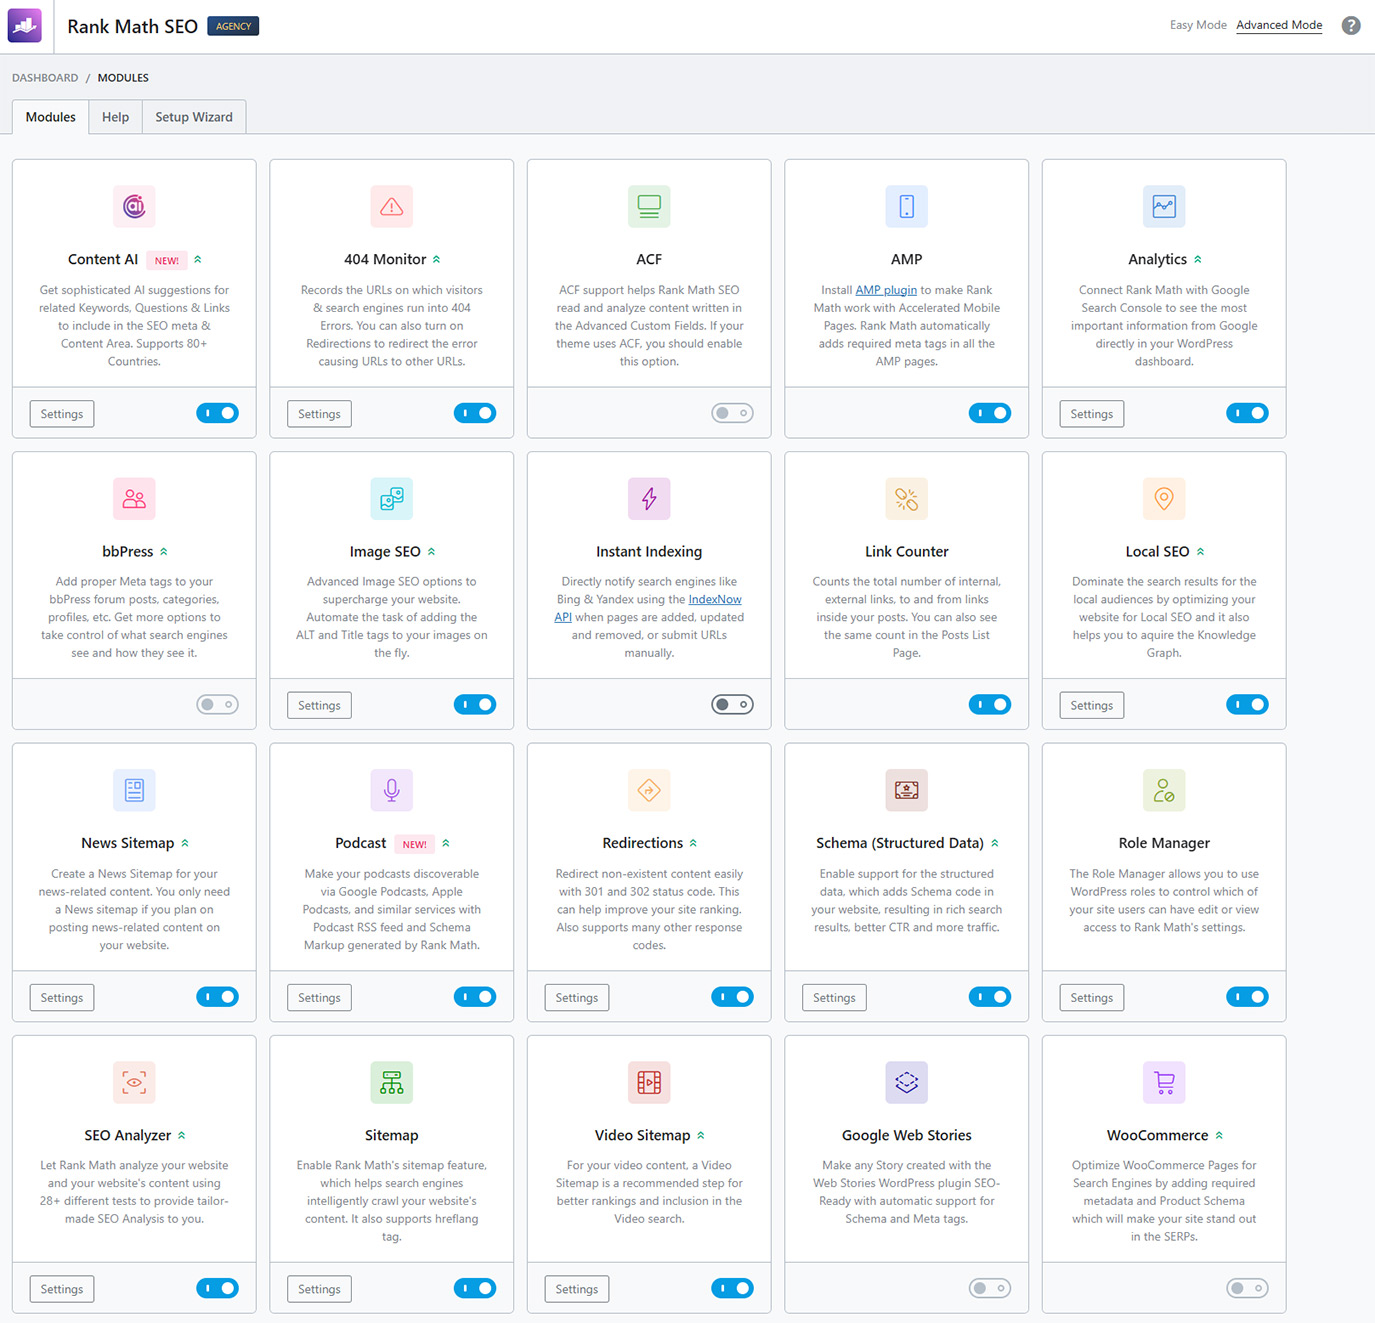Open Image SEO Settings button
Screen dimensions: 1375x1323
click(319, 706)
